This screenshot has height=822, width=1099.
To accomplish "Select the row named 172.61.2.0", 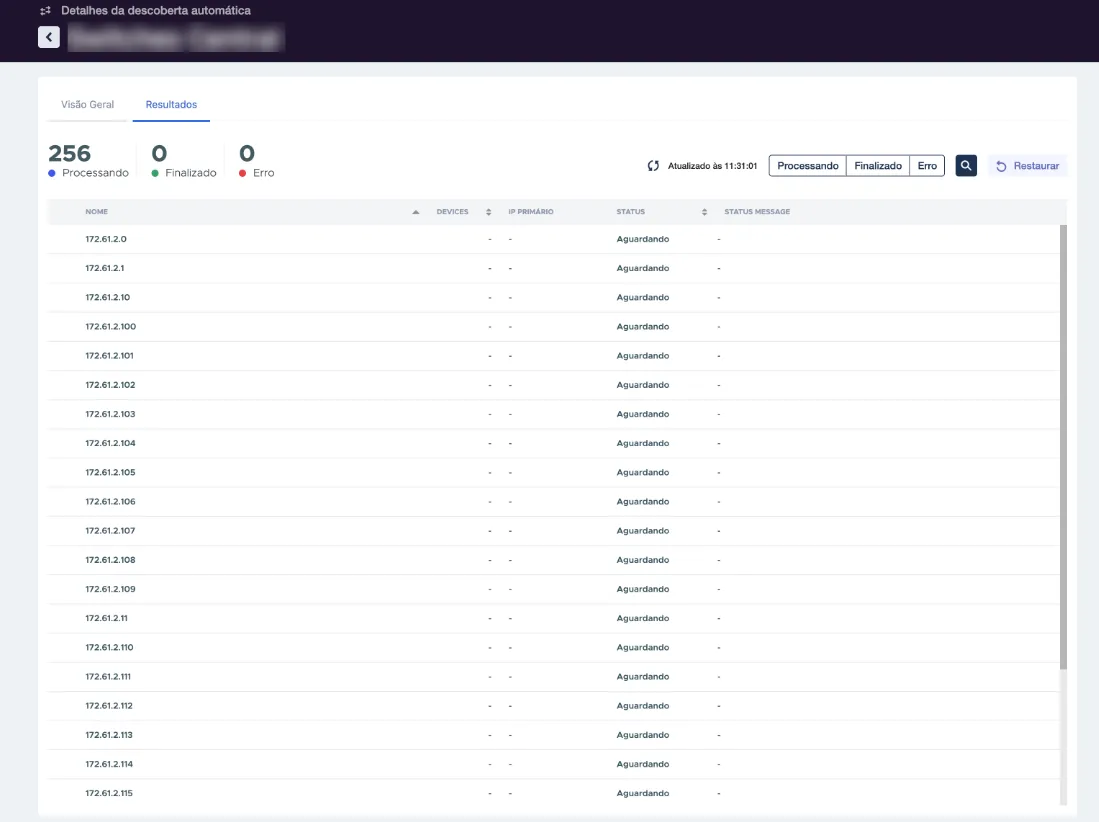I will tap(554, 239).
